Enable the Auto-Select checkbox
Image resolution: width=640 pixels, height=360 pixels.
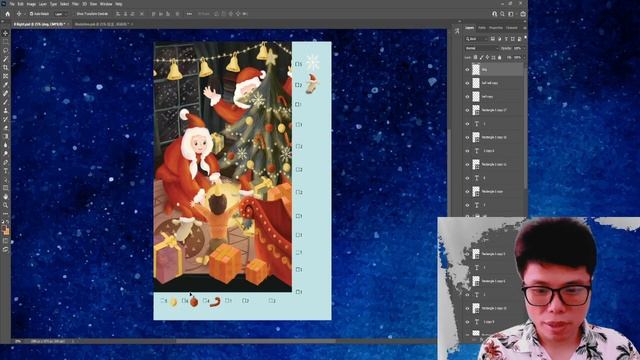[31, 14]
